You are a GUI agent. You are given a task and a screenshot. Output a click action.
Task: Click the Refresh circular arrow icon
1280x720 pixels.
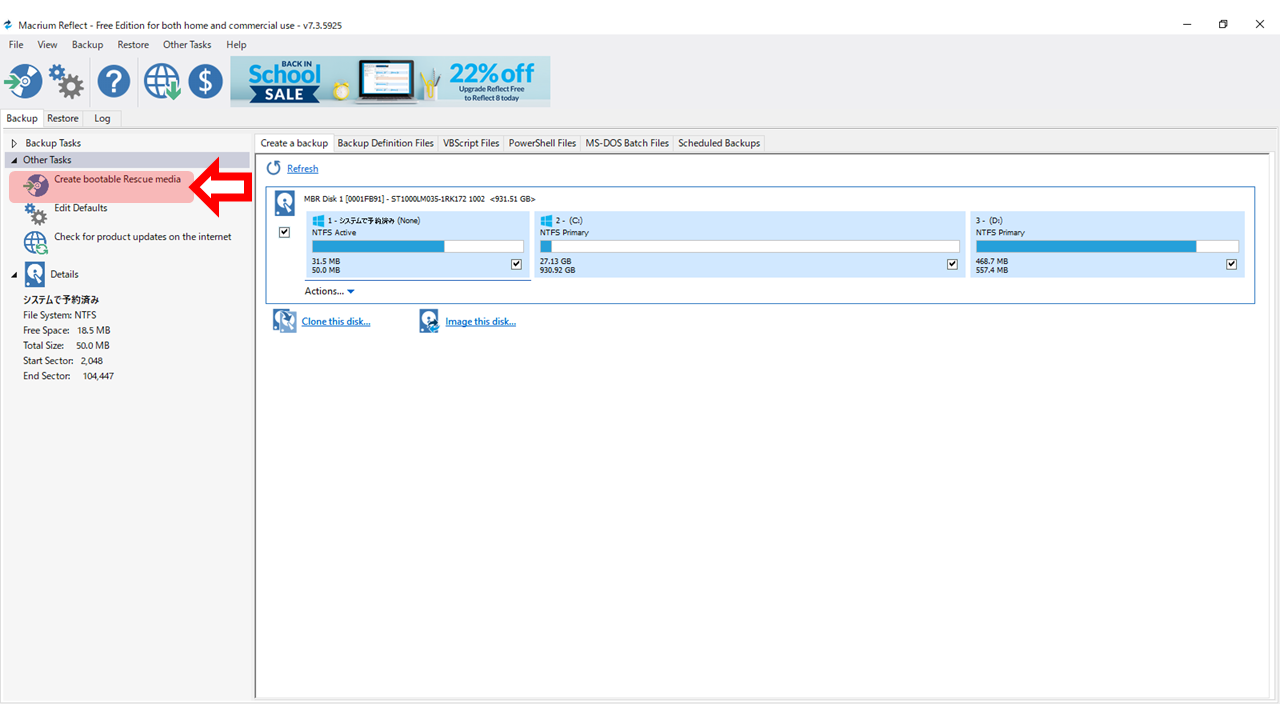click(274, 169)
